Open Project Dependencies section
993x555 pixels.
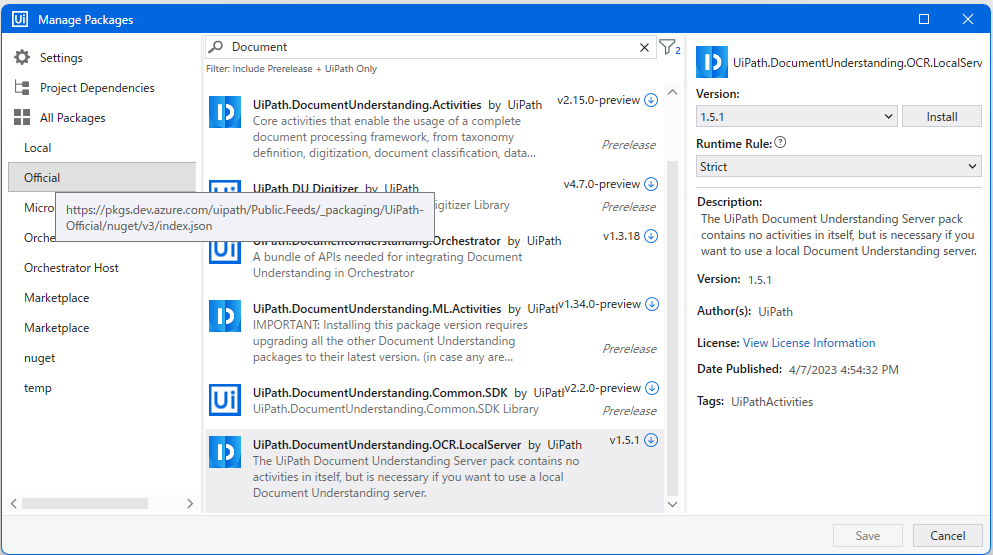97,87
